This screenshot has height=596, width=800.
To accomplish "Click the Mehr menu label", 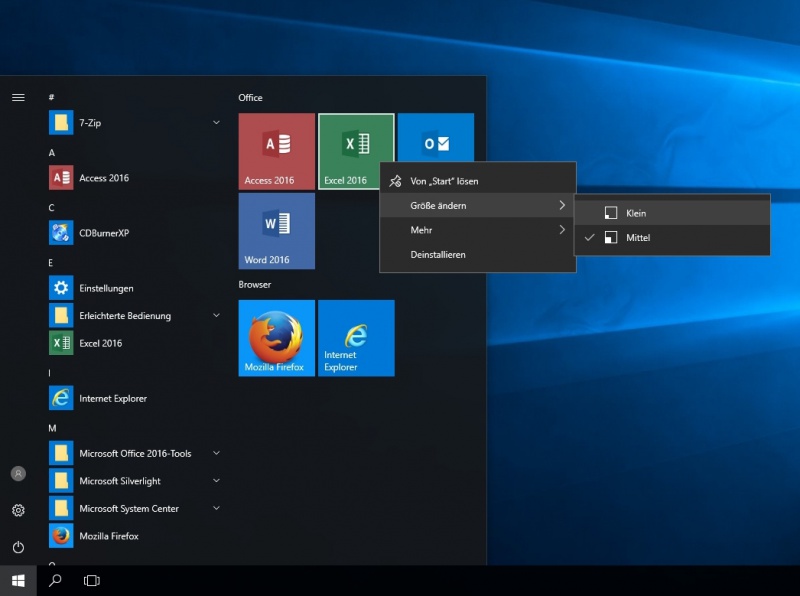I will (421, 230).
